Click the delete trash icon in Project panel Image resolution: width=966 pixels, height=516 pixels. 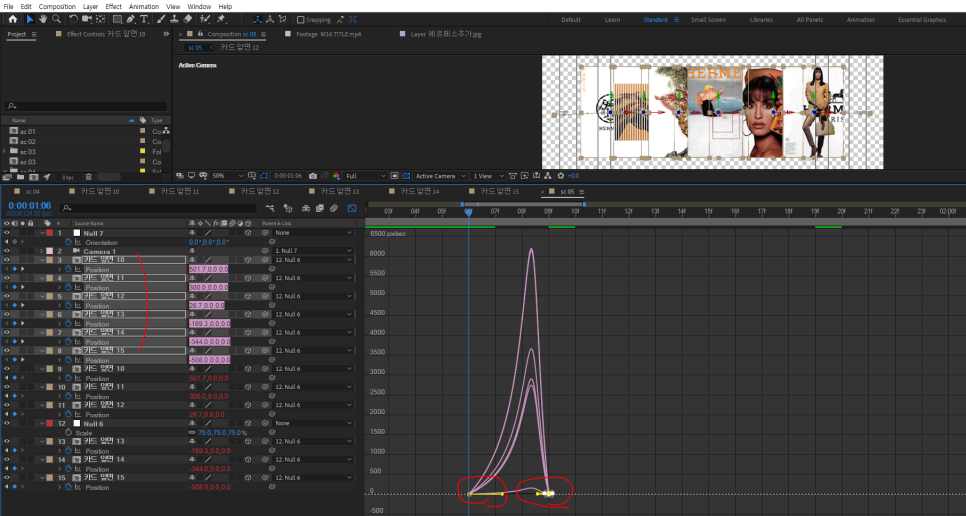point(89,177)
